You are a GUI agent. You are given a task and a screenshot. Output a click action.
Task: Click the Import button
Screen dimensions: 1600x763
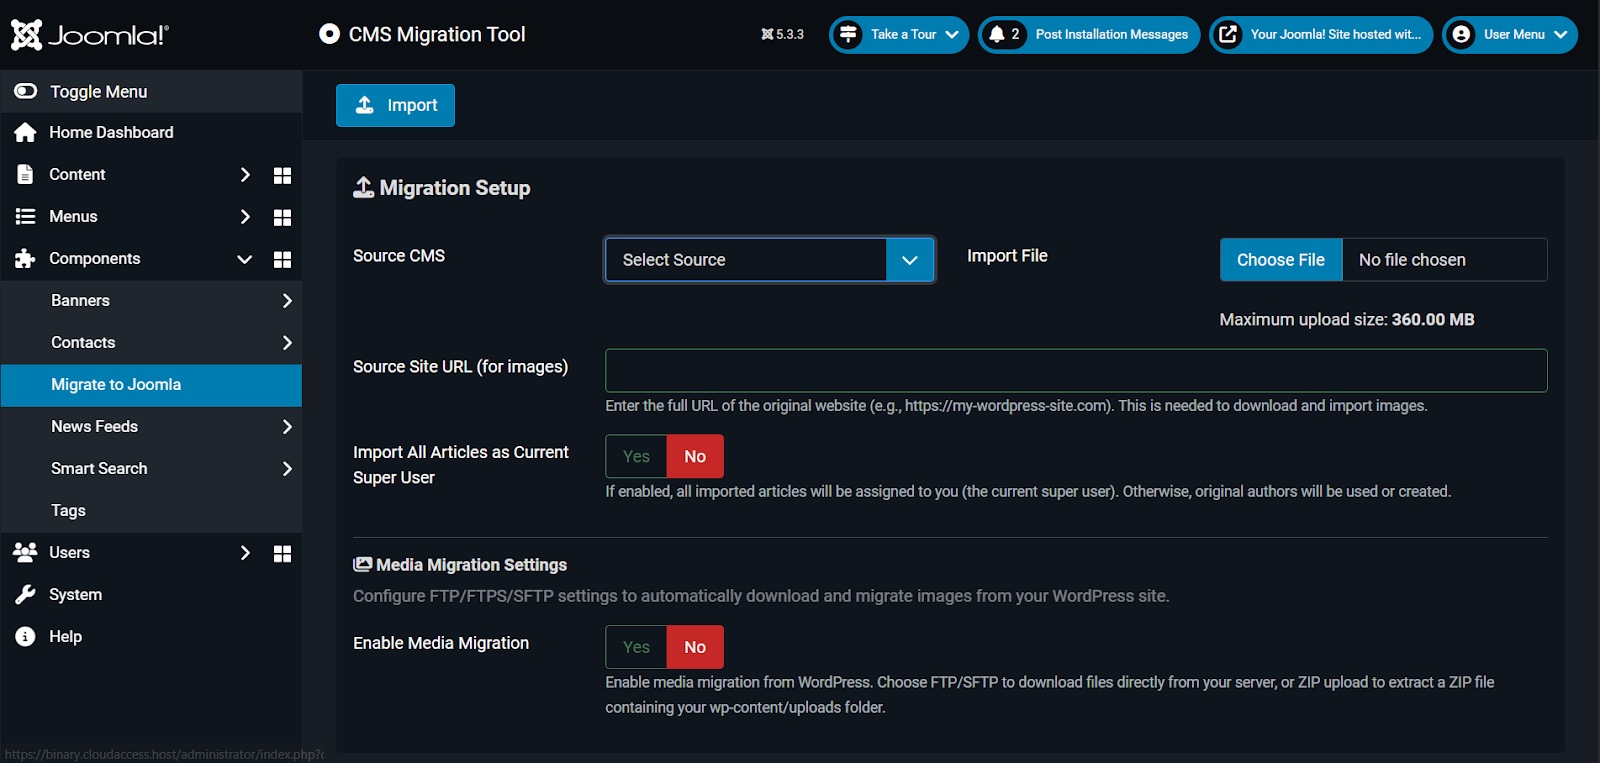[x=395, y=106]
